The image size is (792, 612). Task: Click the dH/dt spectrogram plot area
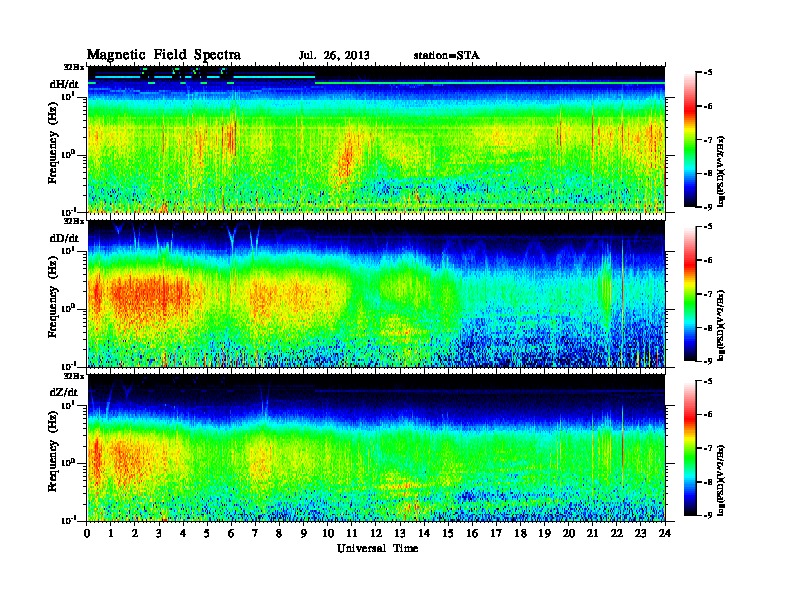376,139
